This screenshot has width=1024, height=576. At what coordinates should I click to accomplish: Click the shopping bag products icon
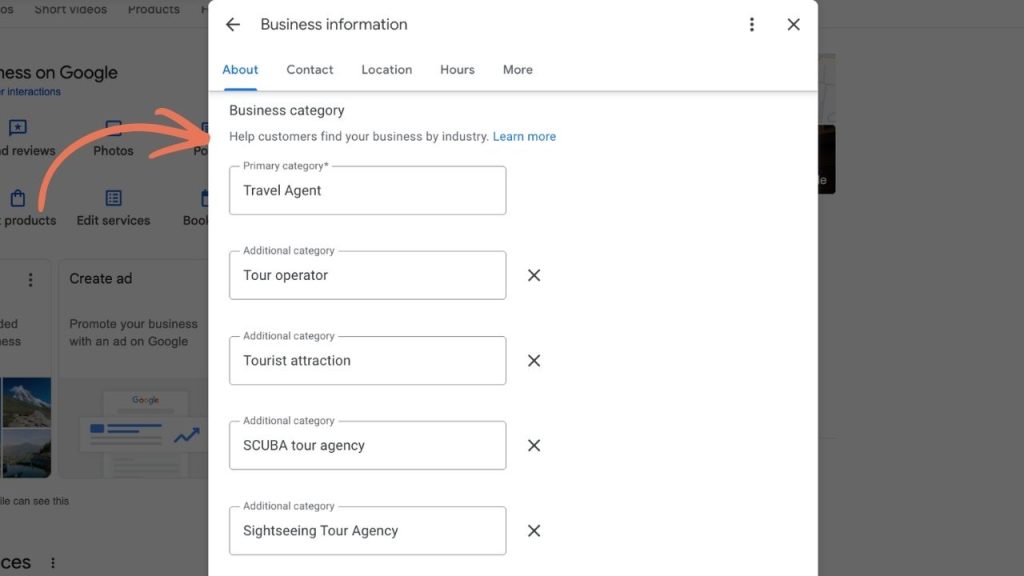[17, 200]
